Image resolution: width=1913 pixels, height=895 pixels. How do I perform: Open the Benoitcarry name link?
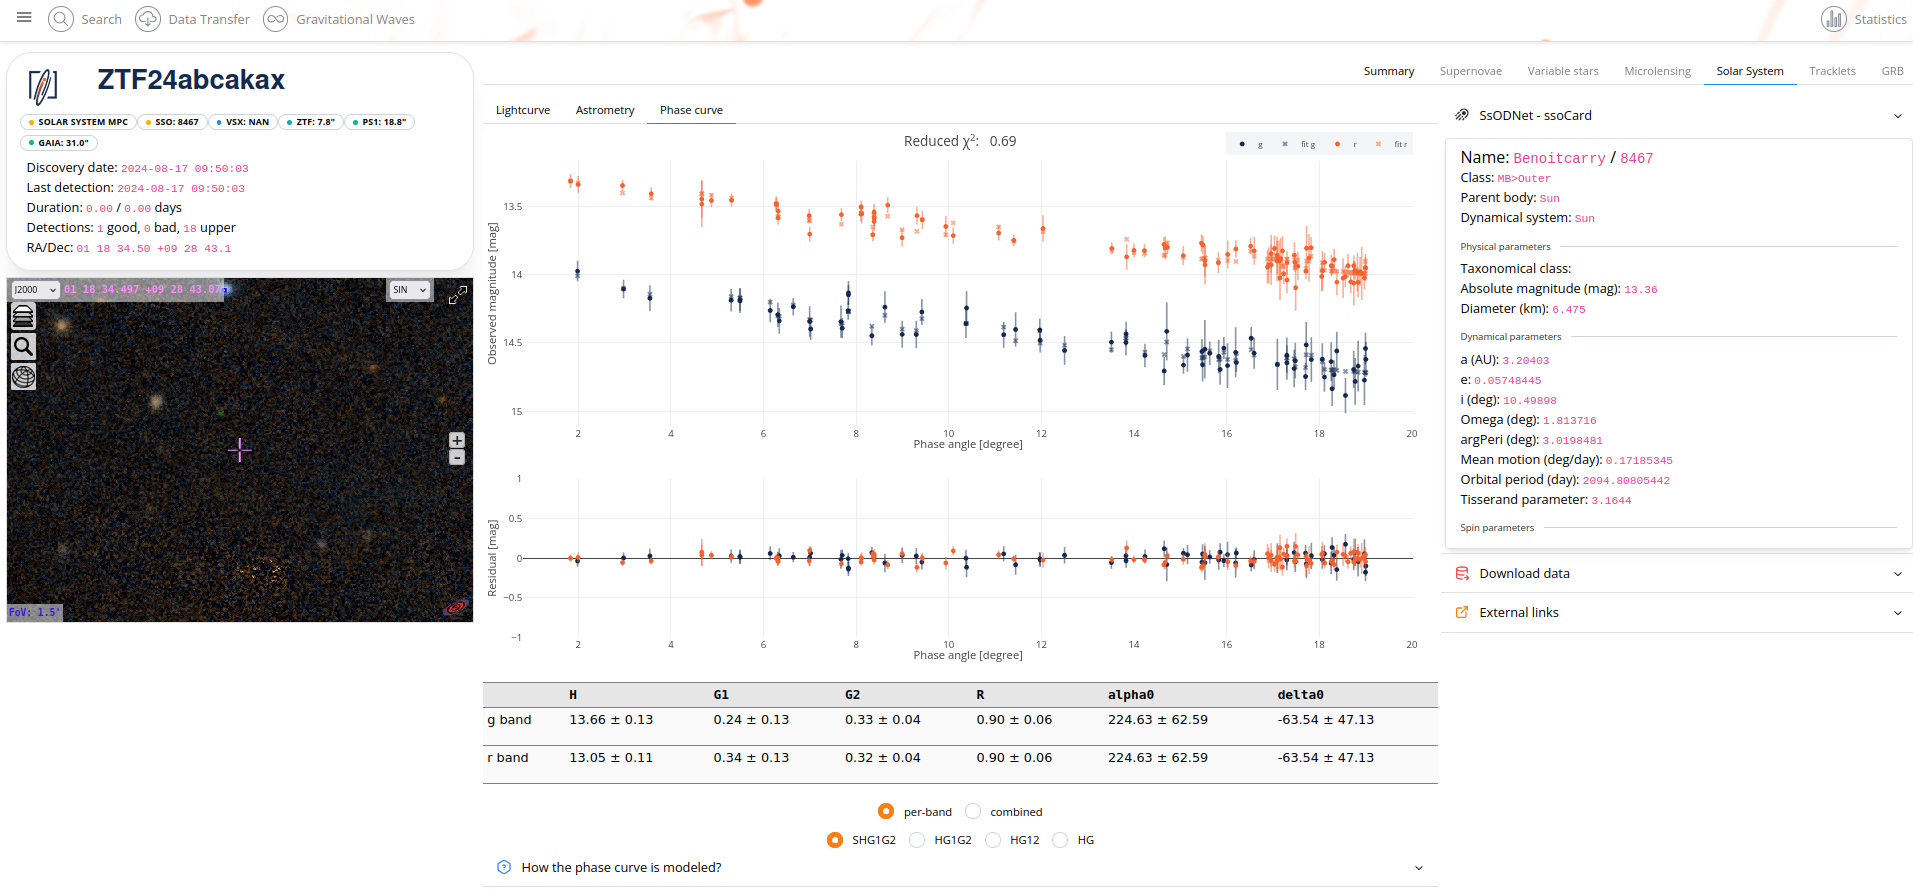(1559, 158)
